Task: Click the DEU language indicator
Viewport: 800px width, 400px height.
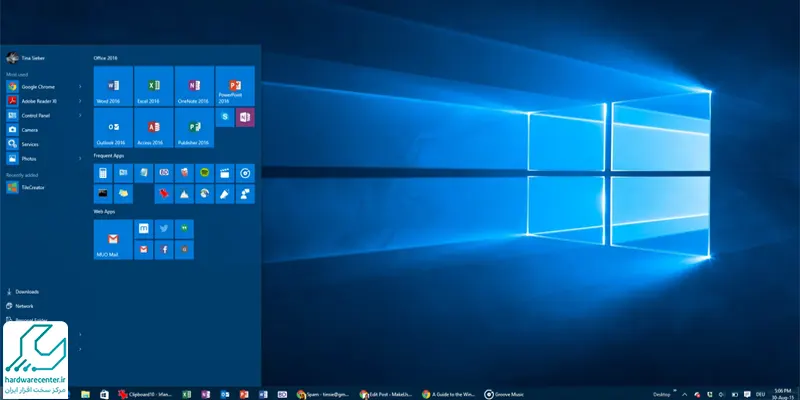Action: tap(760, 394)
